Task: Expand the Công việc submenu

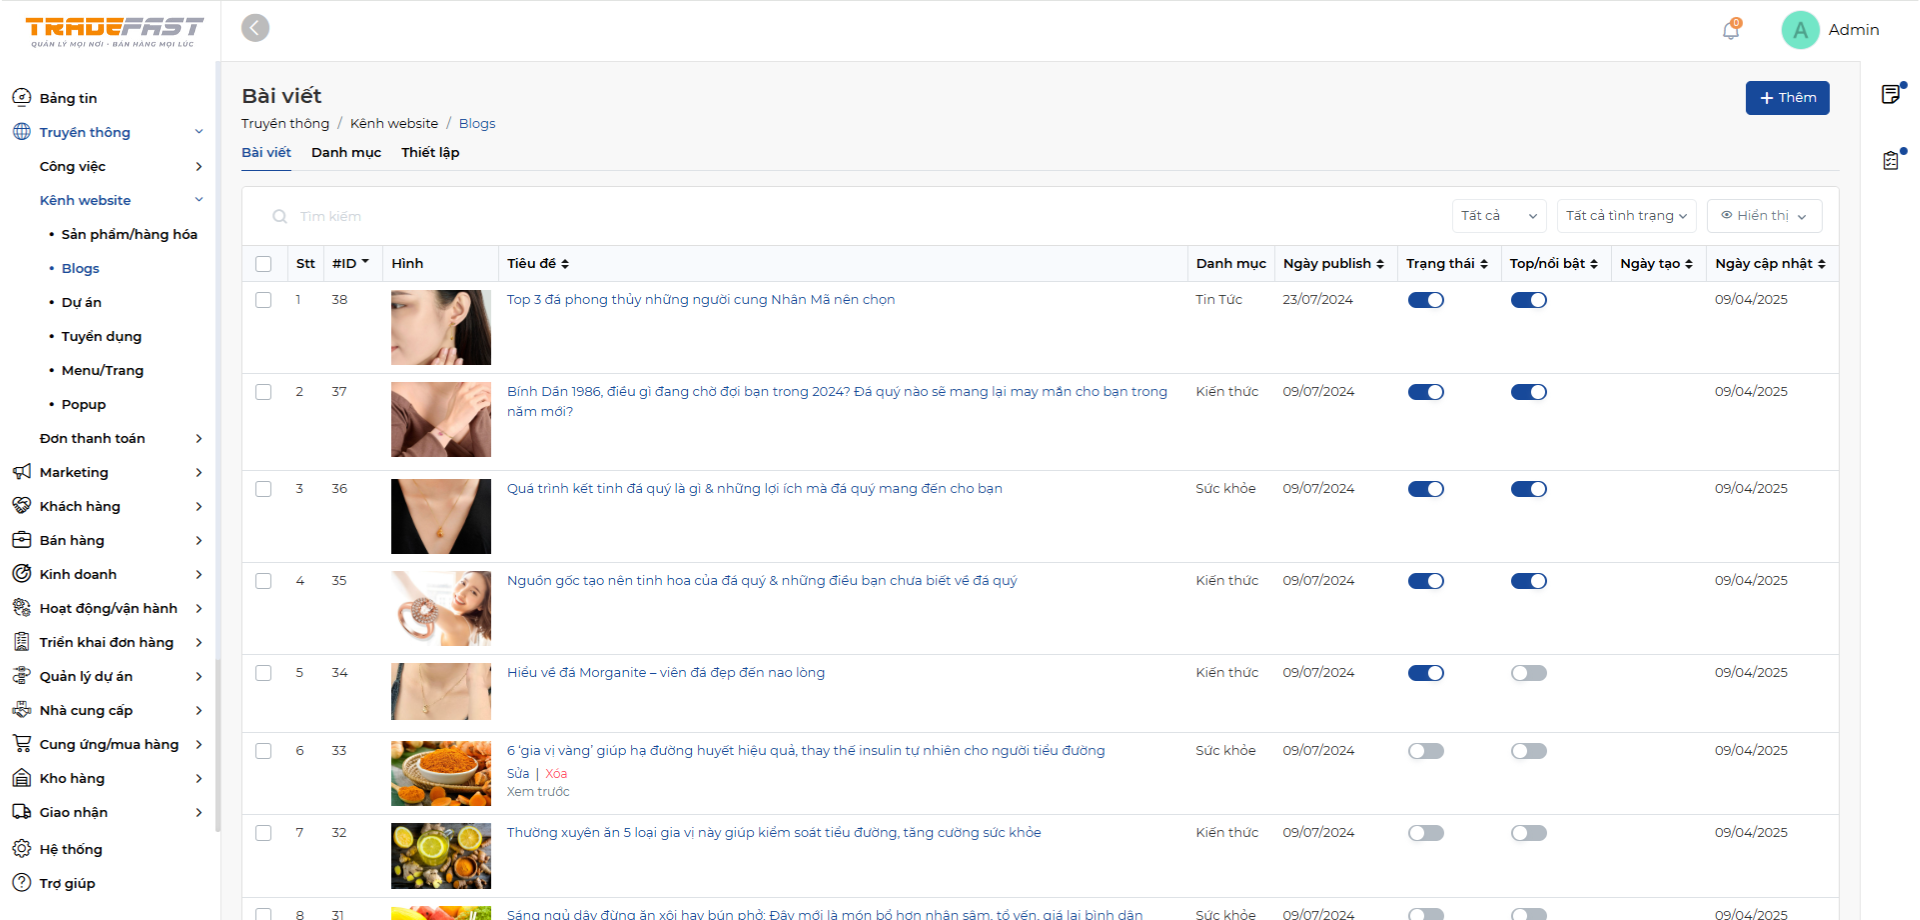Action: [x=199, y=166]
